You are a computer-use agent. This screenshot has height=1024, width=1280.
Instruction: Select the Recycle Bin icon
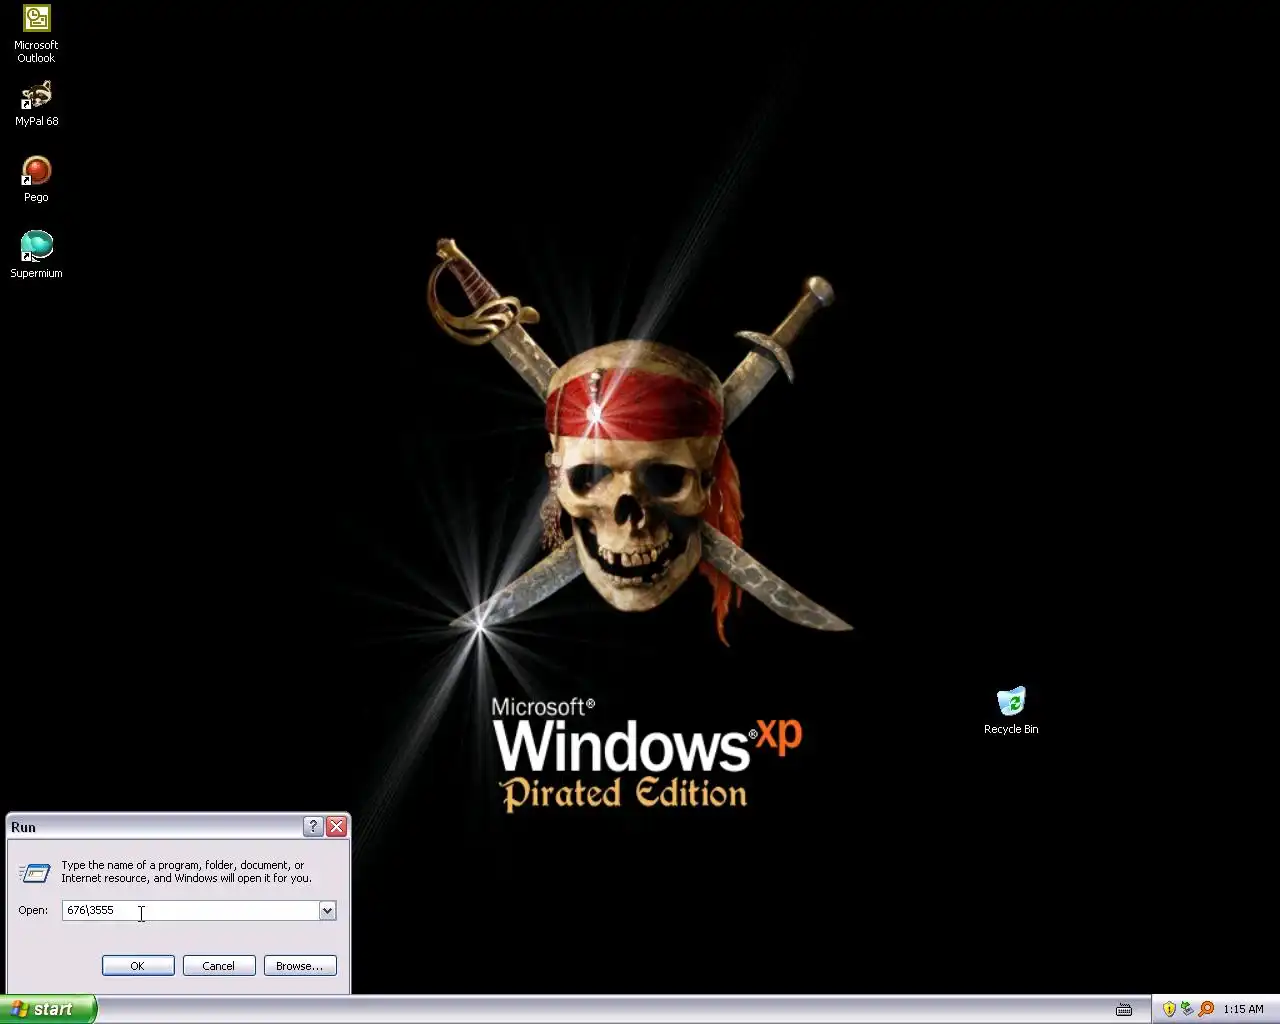tap(1011, 711)
